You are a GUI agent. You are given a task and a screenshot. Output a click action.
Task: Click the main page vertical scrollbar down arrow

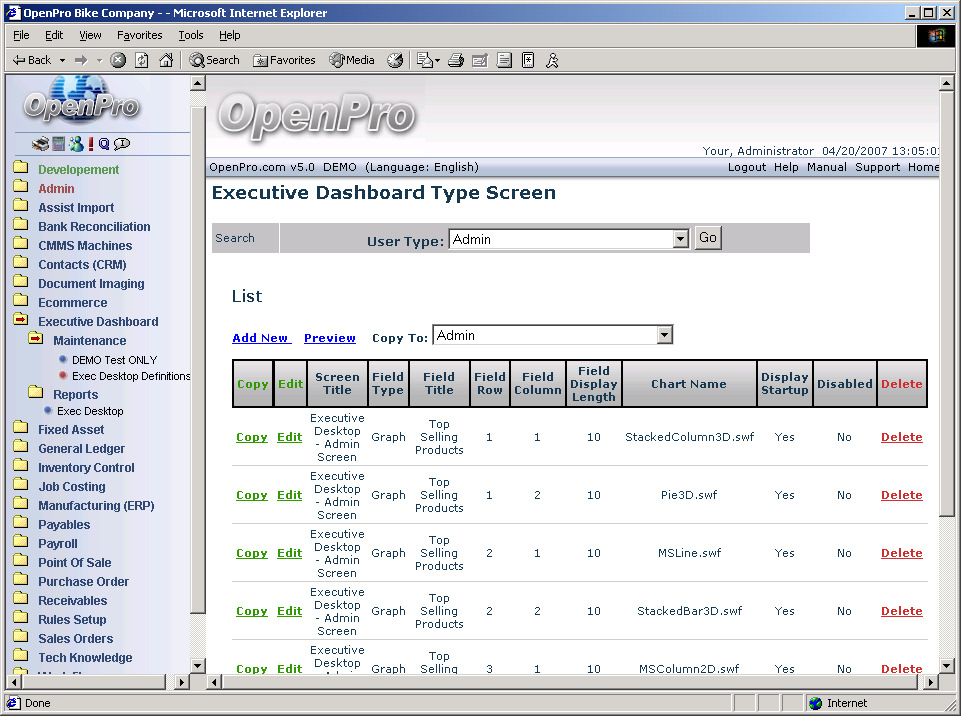click(948, 665)
